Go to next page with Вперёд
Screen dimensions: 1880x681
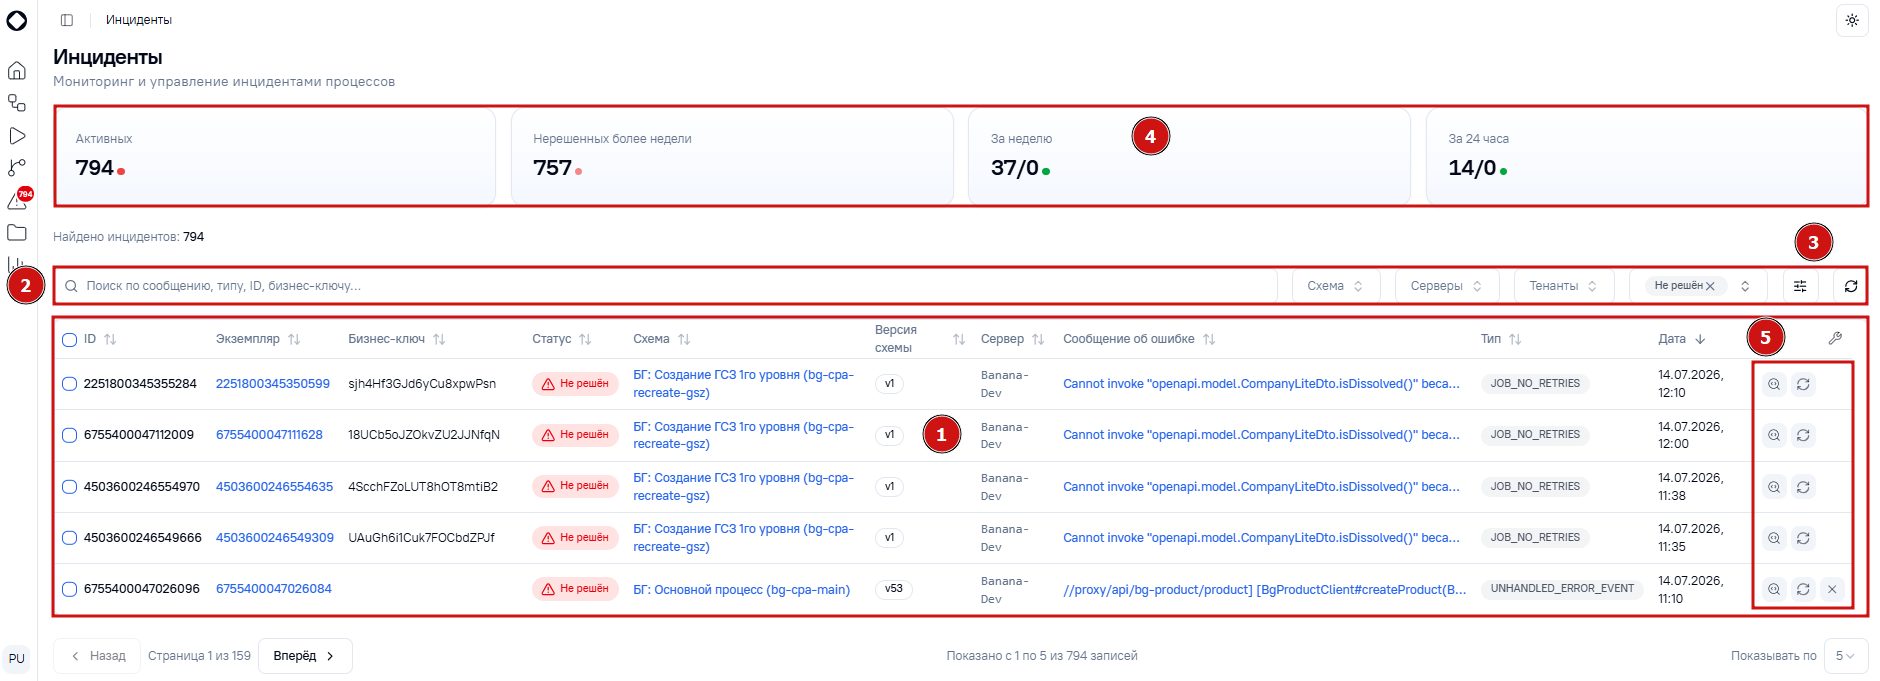coord(305,656)
